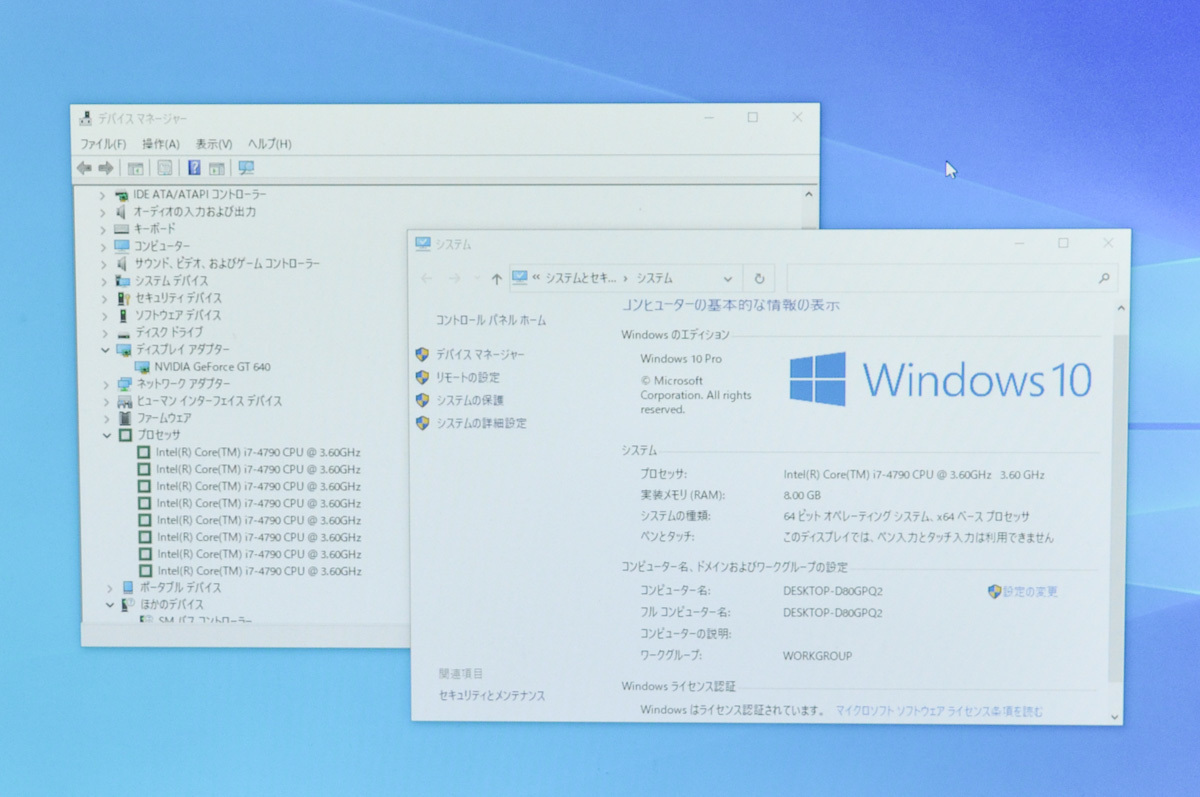Select the ソフトウェア デバイス icon
This screenshot has width=1200, height=797.
click(123, 315)
